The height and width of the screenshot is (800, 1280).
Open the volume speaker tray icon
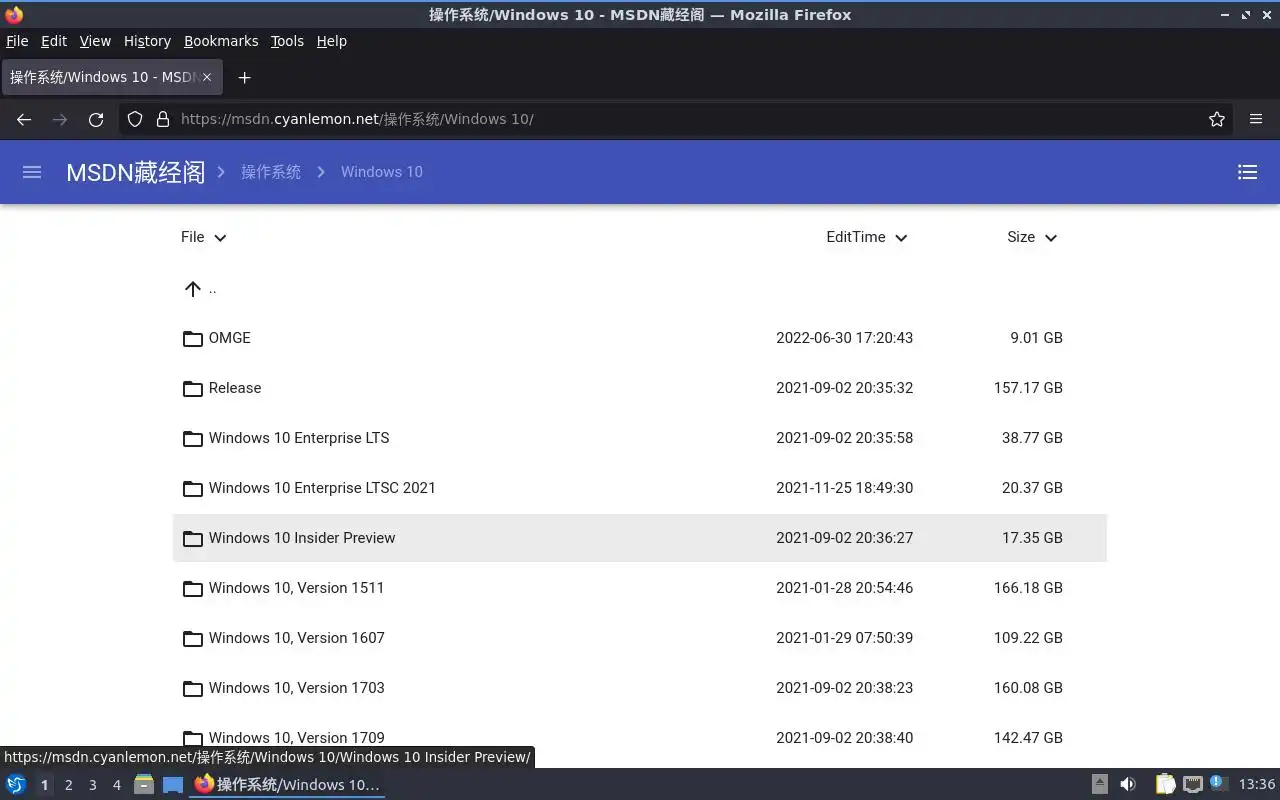tap(1128, 785)
